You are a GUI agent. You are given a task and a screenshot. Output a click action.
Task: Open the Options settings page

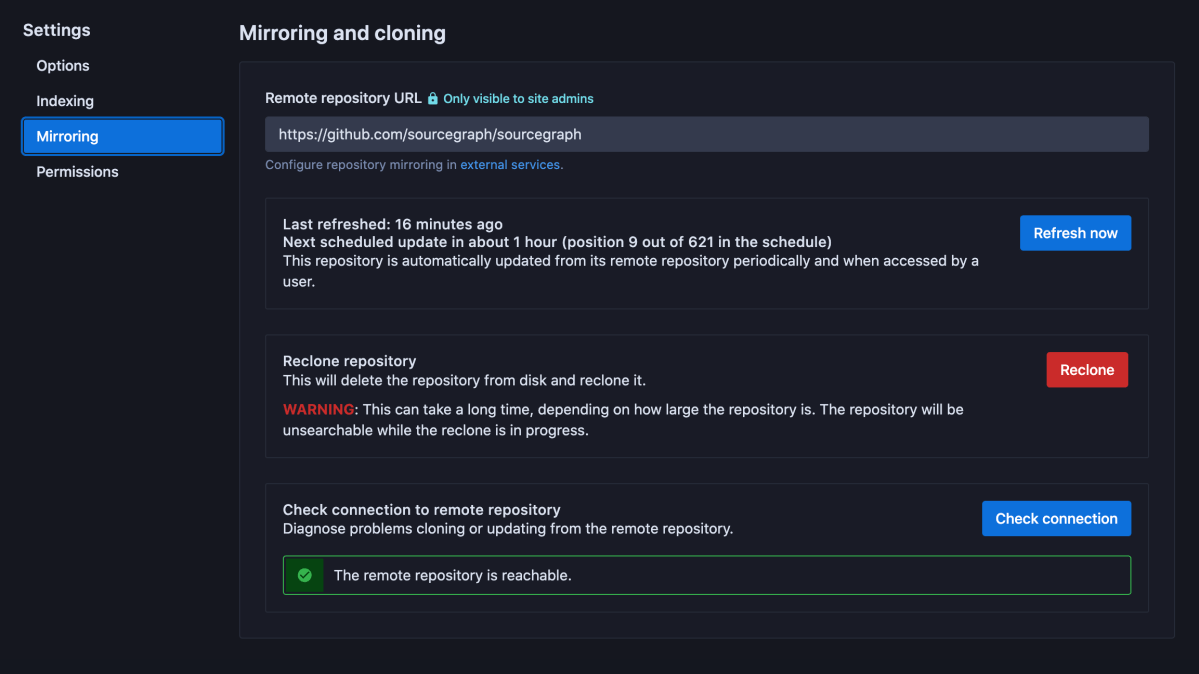(63, 66)
